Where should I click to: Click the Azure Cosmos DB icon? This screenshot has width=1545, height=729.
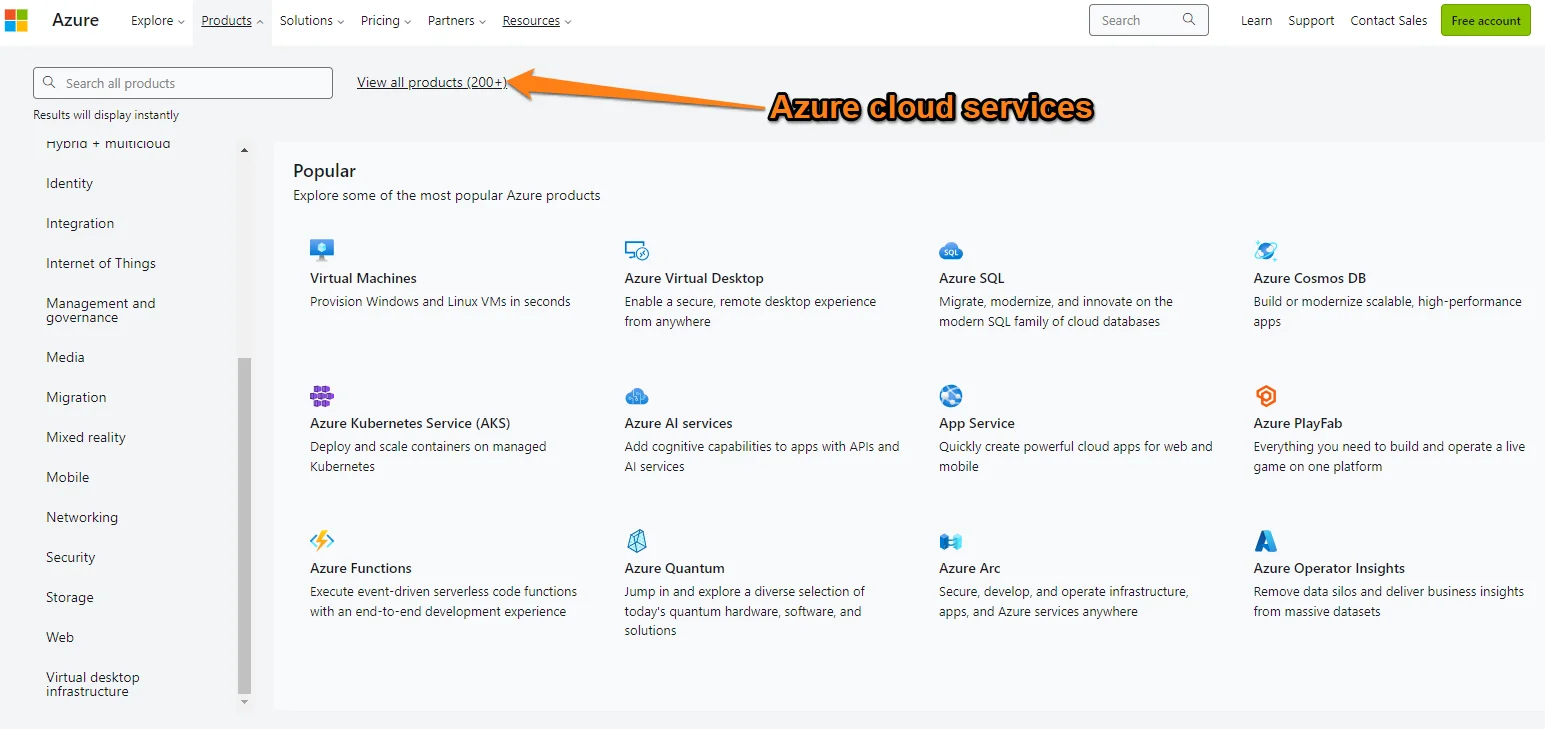point(1266,250)
